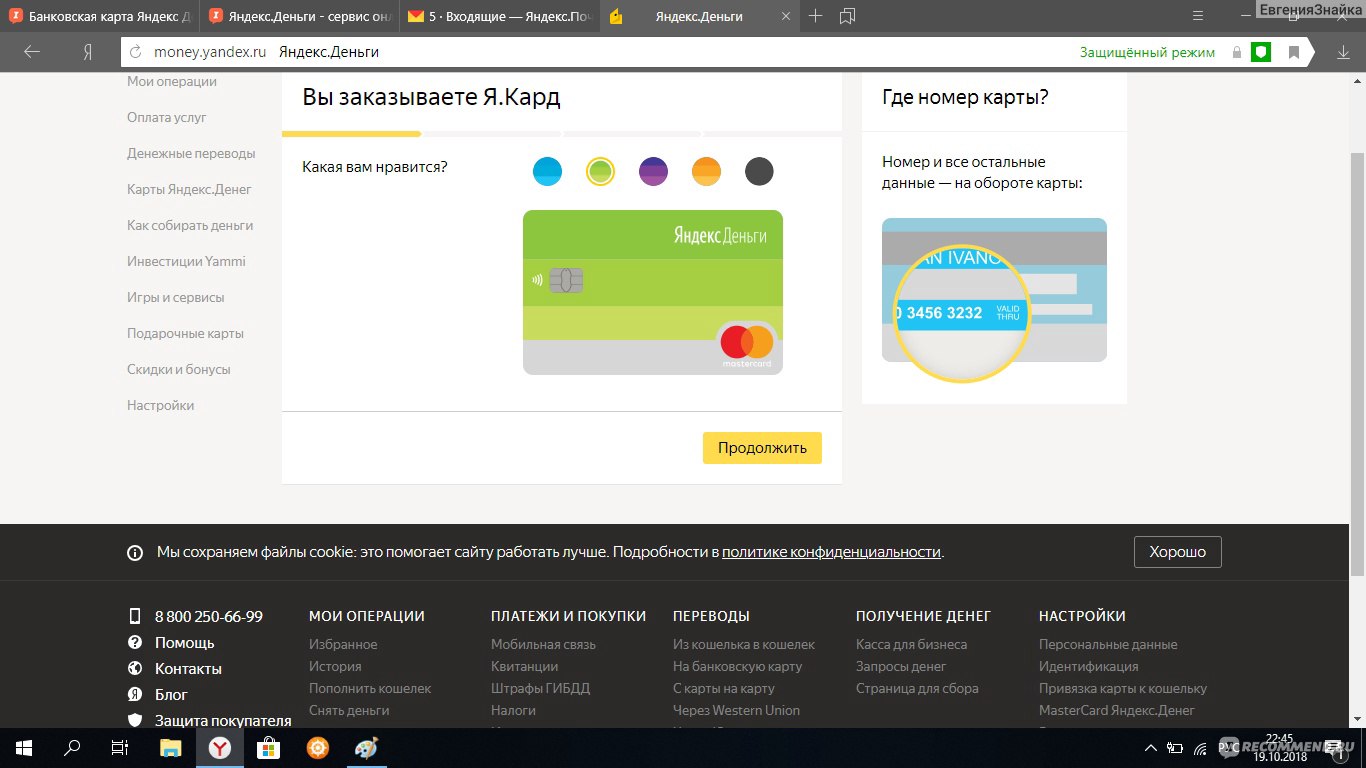Open Мои операции in sidebar
The image size is (1366, 768).
point(172,82)
